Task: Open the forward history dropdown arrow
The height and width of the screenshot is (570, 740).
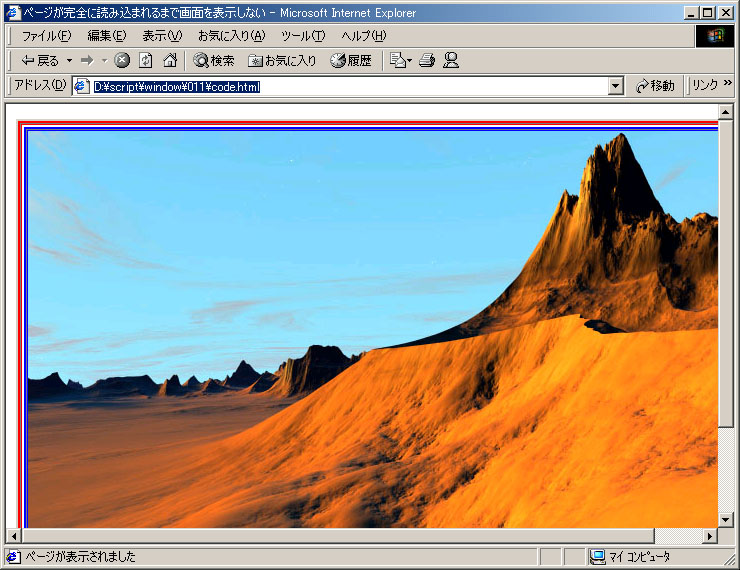Action: (104, 60)
